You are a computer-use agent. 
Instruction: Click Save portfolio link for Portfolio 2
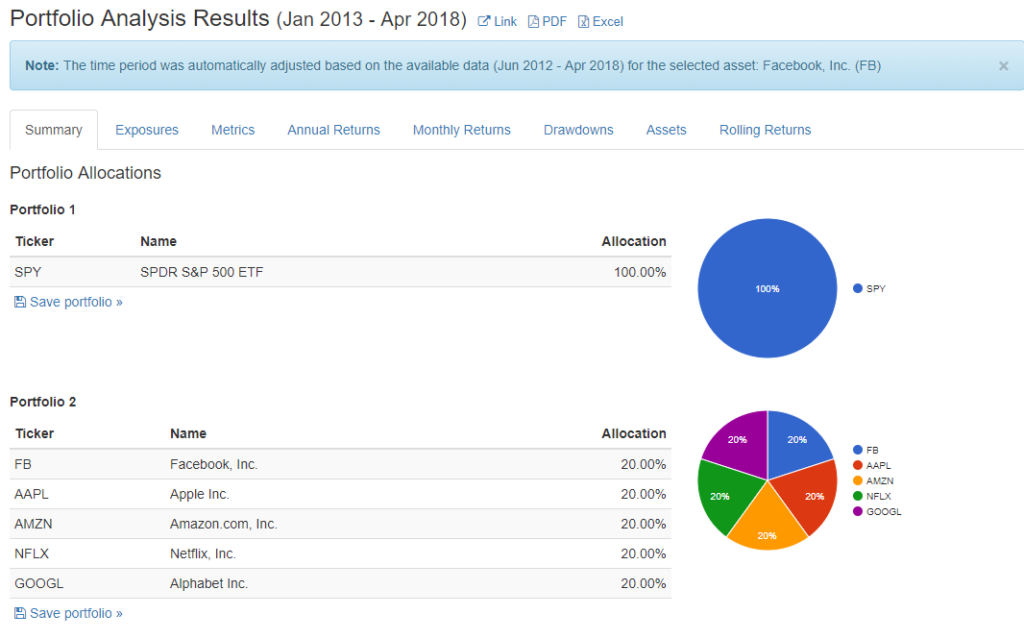point(76,613)
